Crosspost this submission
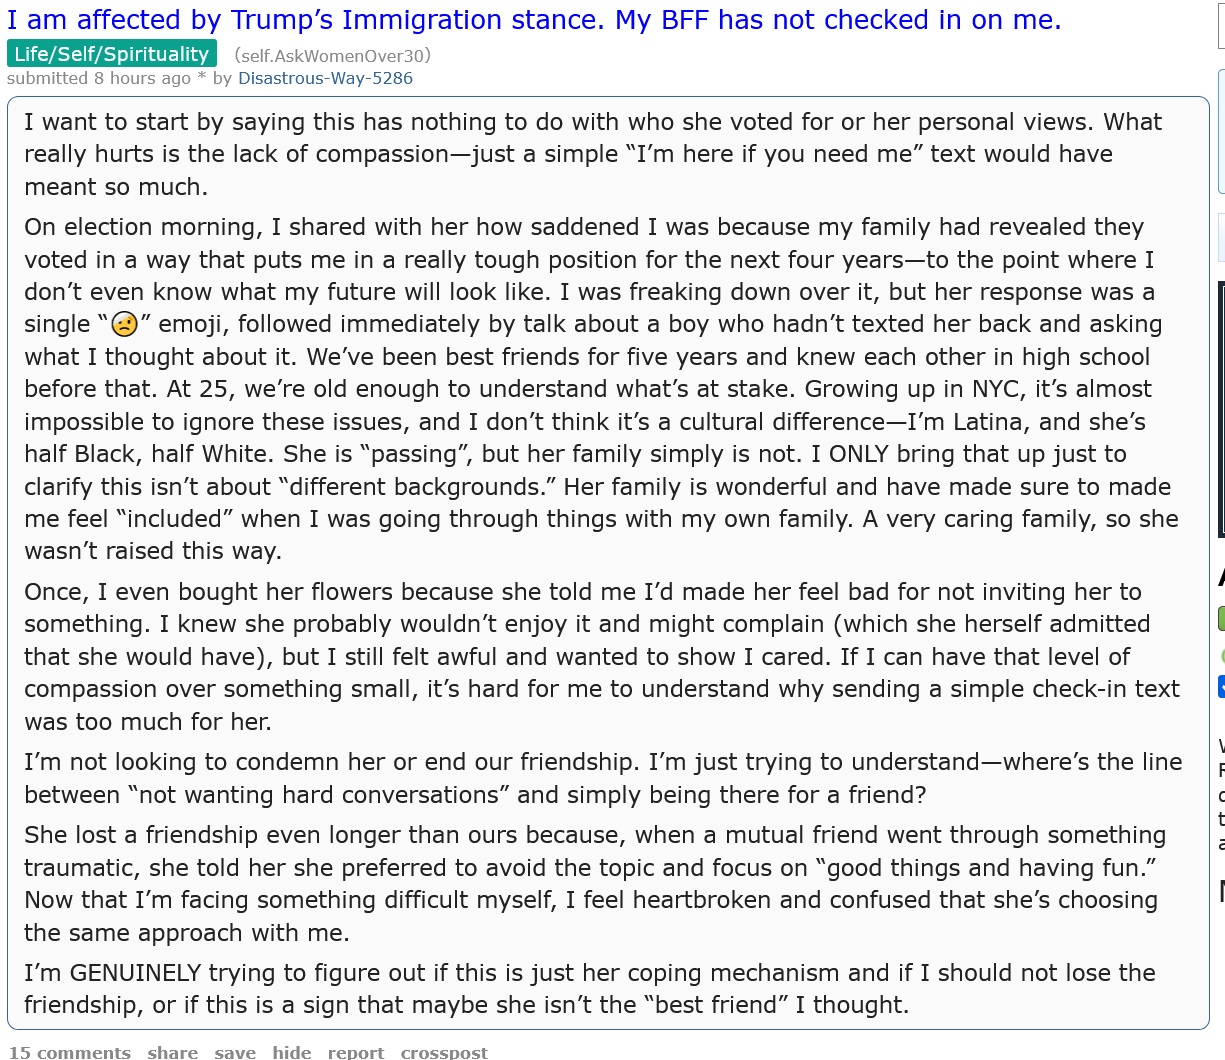Image resolution: width=1225 pixels, height=1060 pixels. [x=444, y=1052]
